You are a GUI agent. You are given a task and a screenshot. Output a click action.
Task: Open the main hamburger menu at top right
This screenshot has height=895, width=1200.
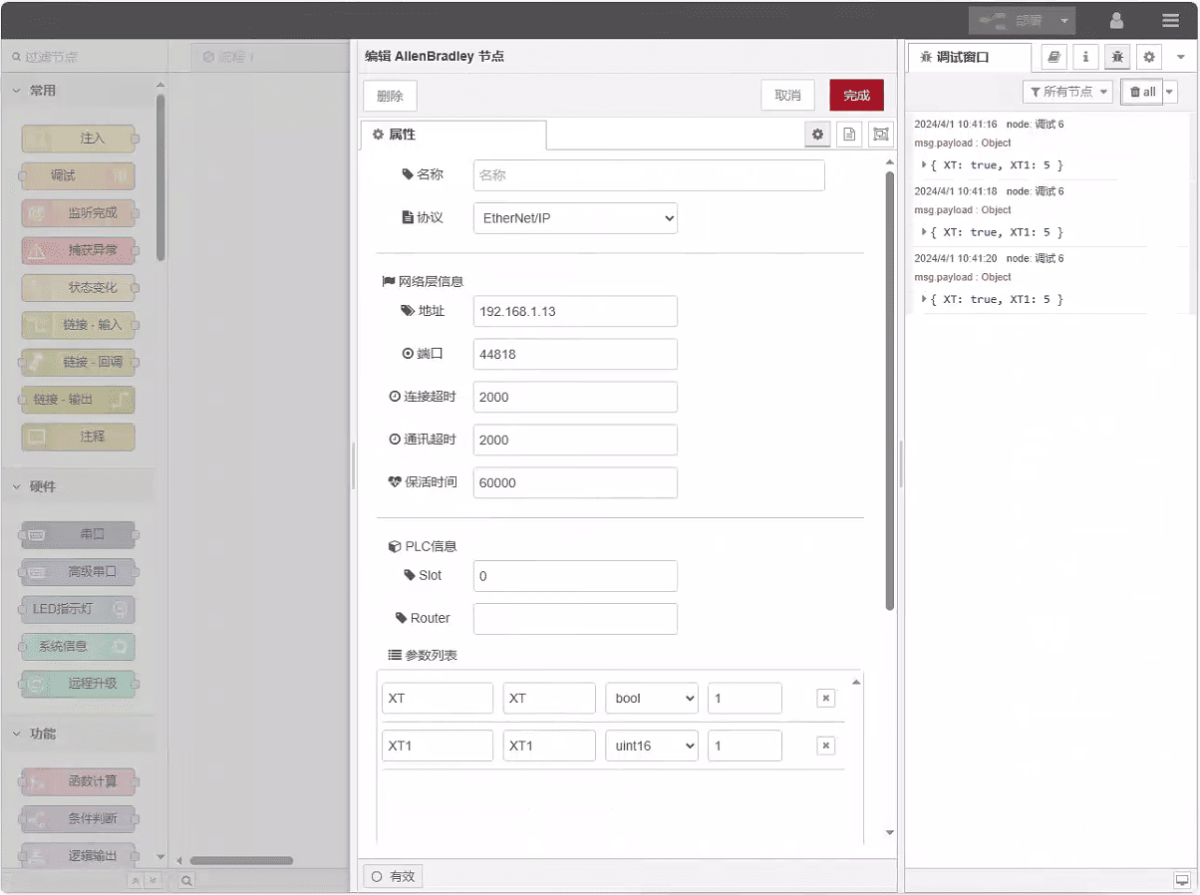[x=1170, y=20]
